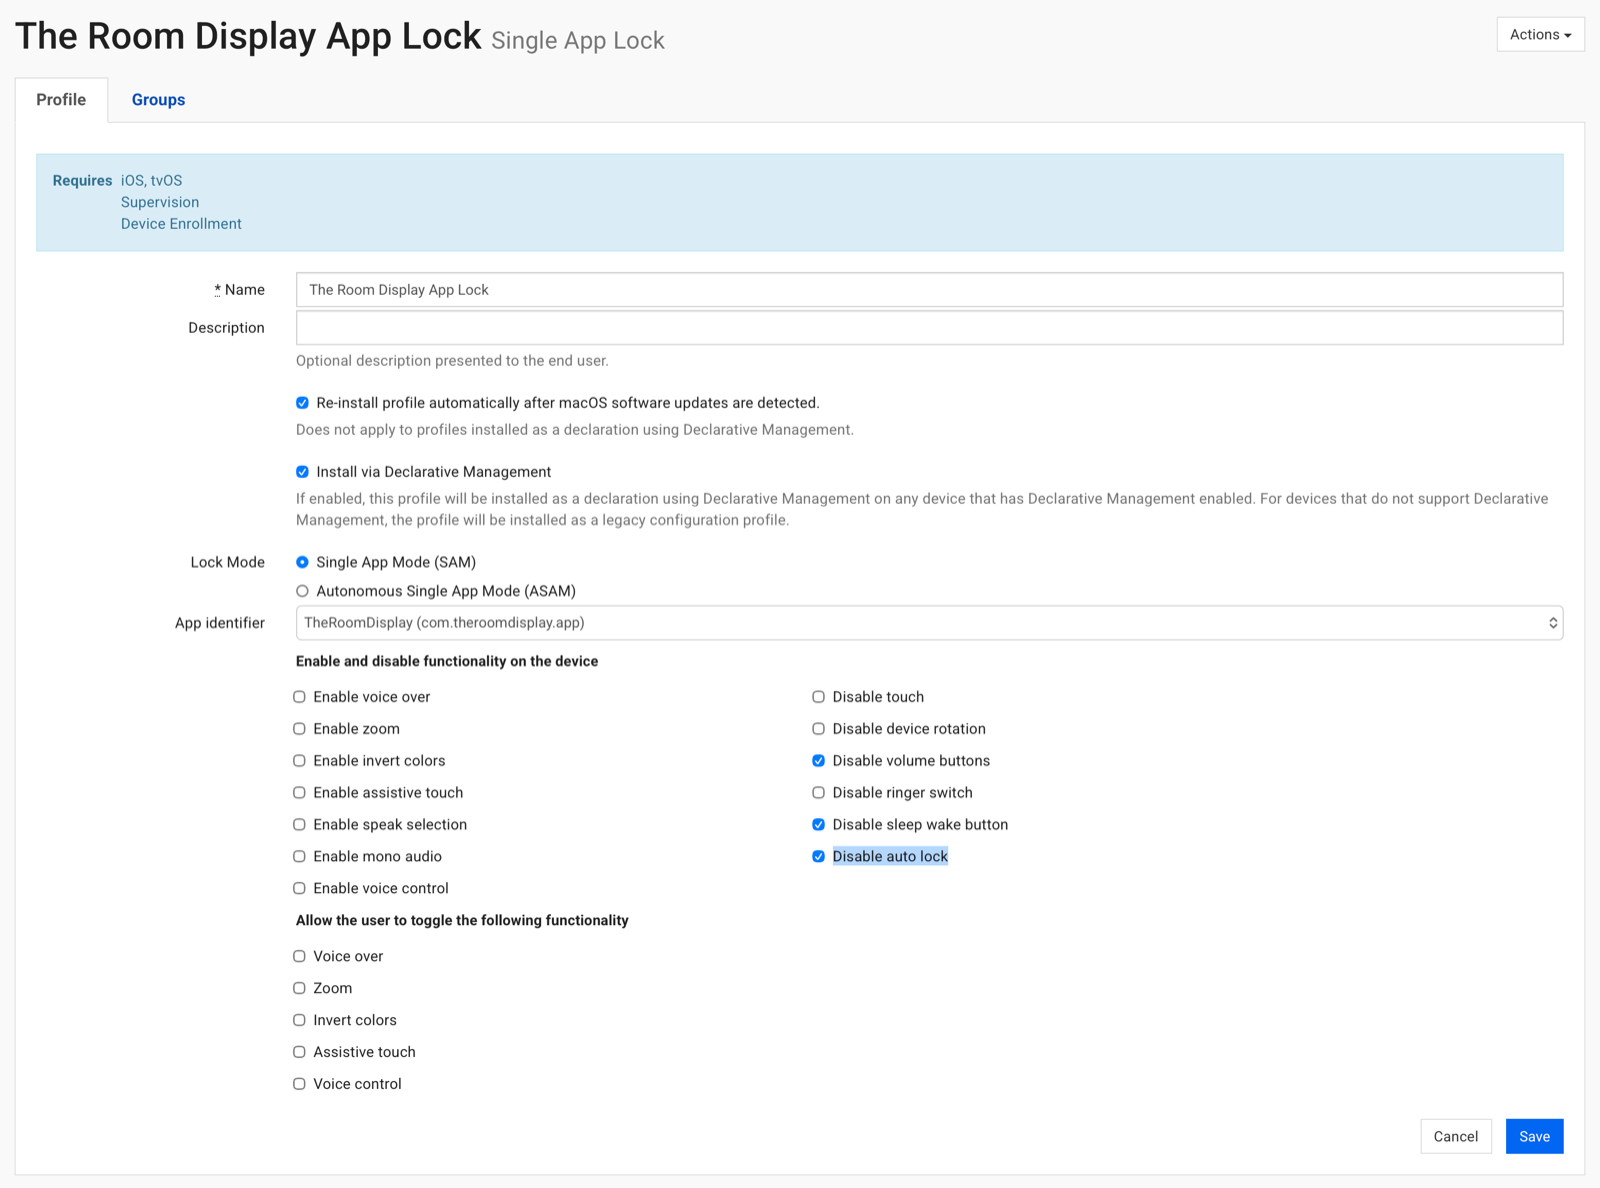Click the 'Device Enrollment' requirement text

[181, 224]
